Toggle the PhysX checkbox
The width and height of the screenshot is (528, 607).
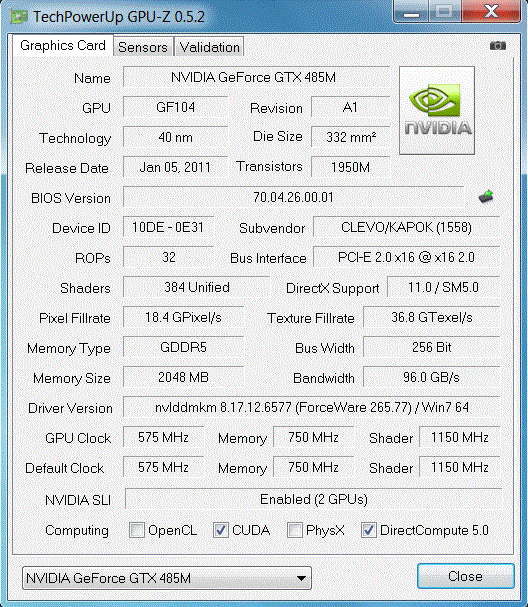click(295, 530)
